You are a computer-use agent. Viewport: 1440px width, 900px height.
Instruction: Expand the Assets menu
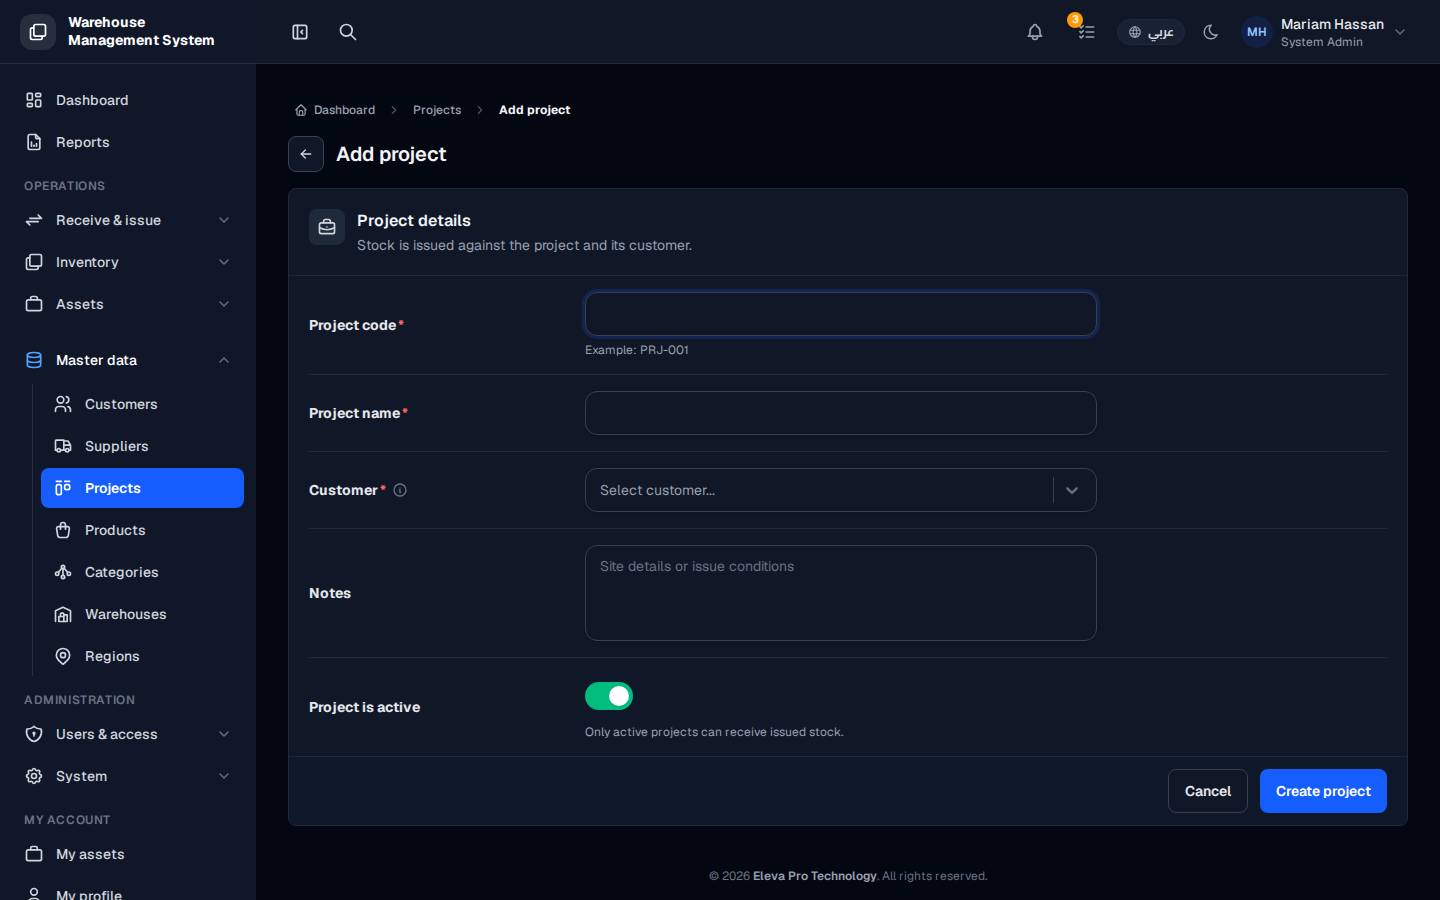[128, 304]
